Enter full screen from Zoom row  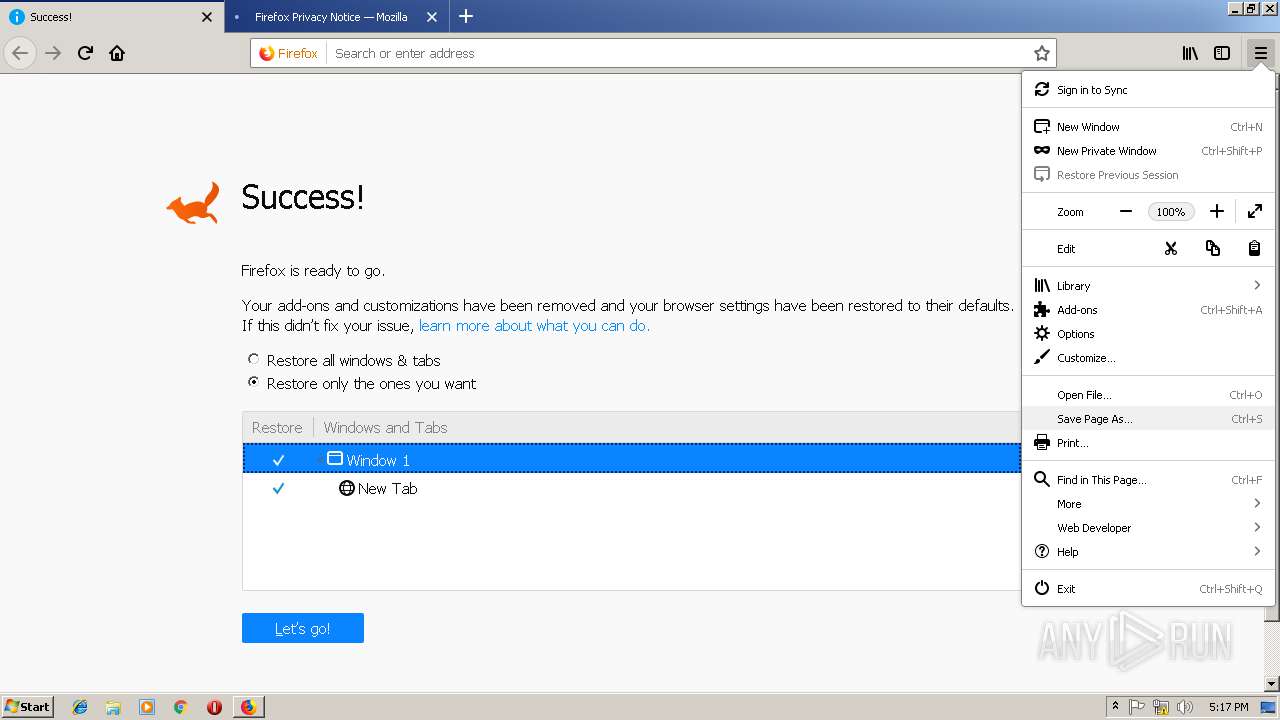(x=1254, y=211)
